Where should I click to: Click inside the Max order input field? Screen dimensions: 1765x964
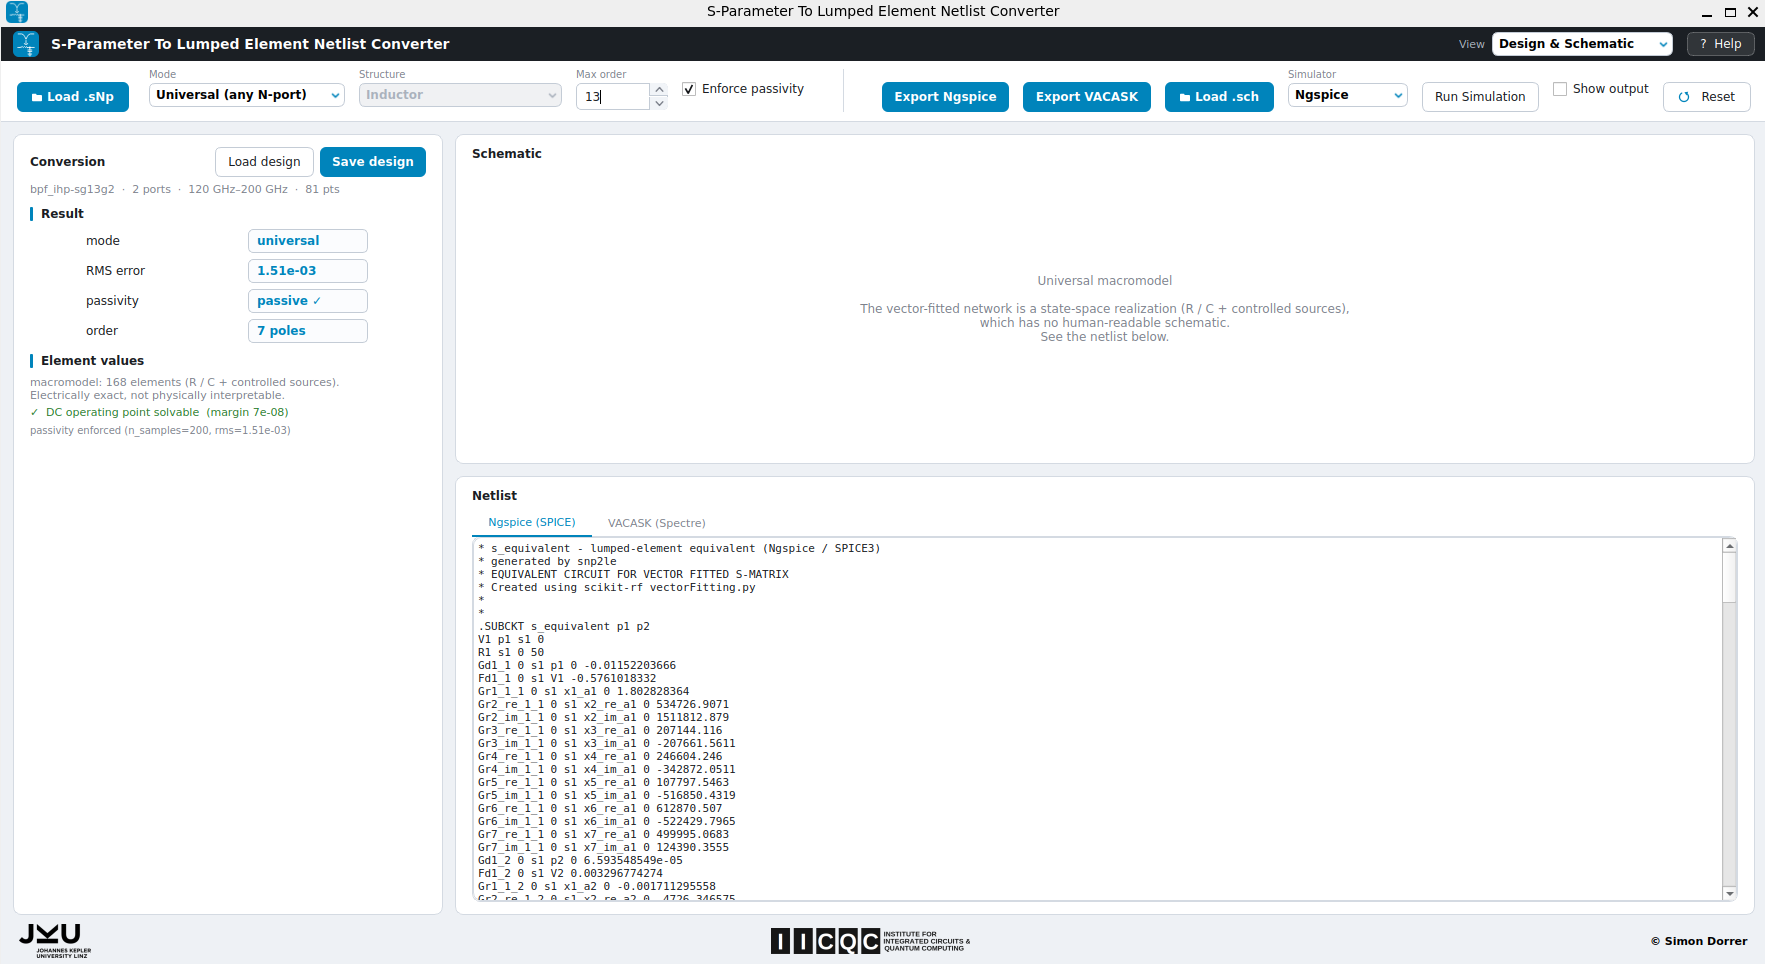click(613, 97)
